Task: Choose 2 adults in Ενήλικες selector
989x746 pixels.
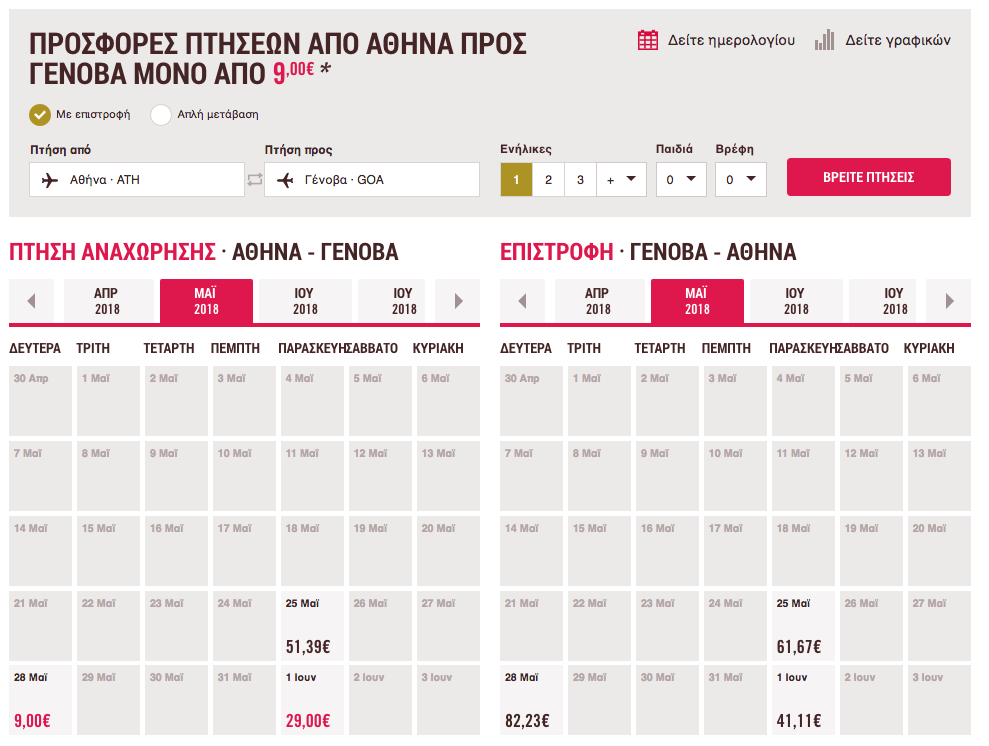Action: pyautogui.click(x=548, y=180)
